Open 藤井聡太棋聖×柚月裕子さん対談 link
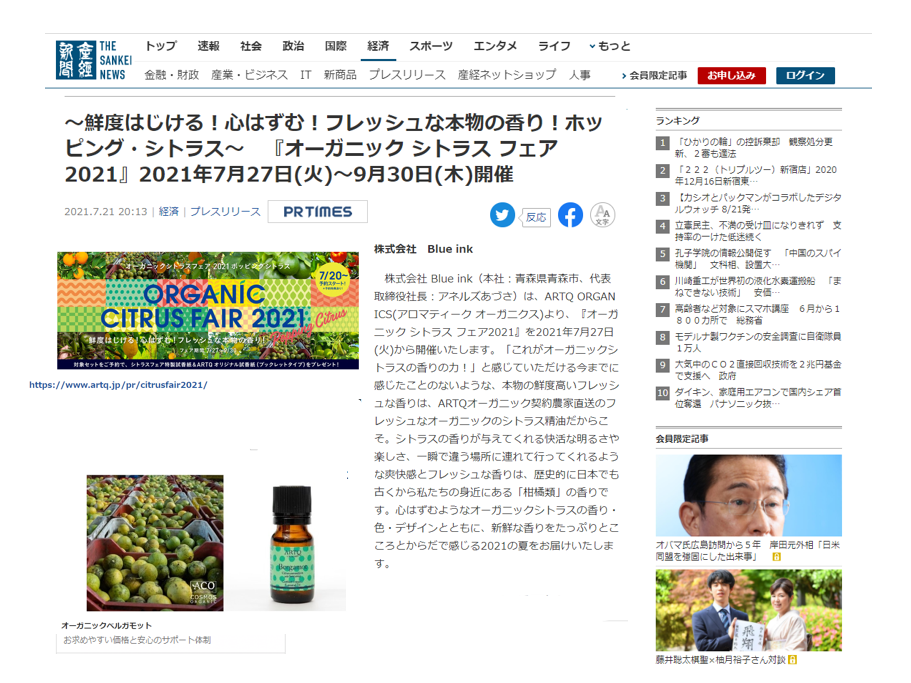 [720, 660]
